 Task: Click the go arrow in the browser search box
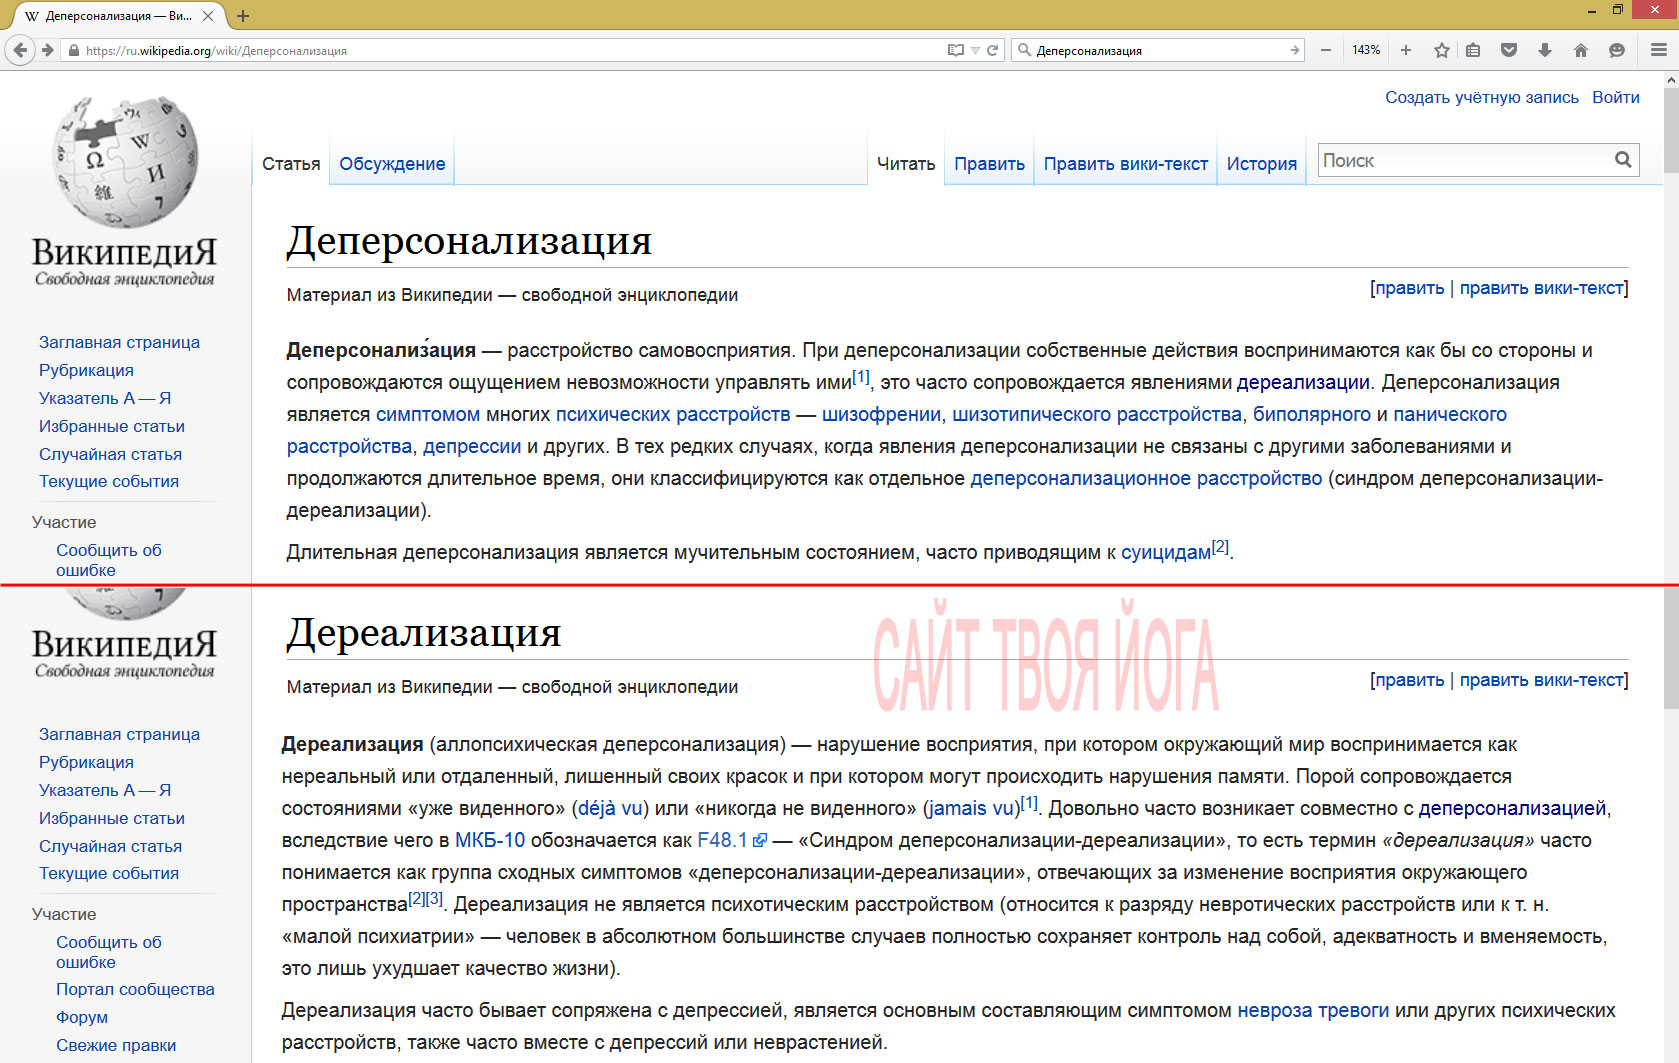(1294, 50)
